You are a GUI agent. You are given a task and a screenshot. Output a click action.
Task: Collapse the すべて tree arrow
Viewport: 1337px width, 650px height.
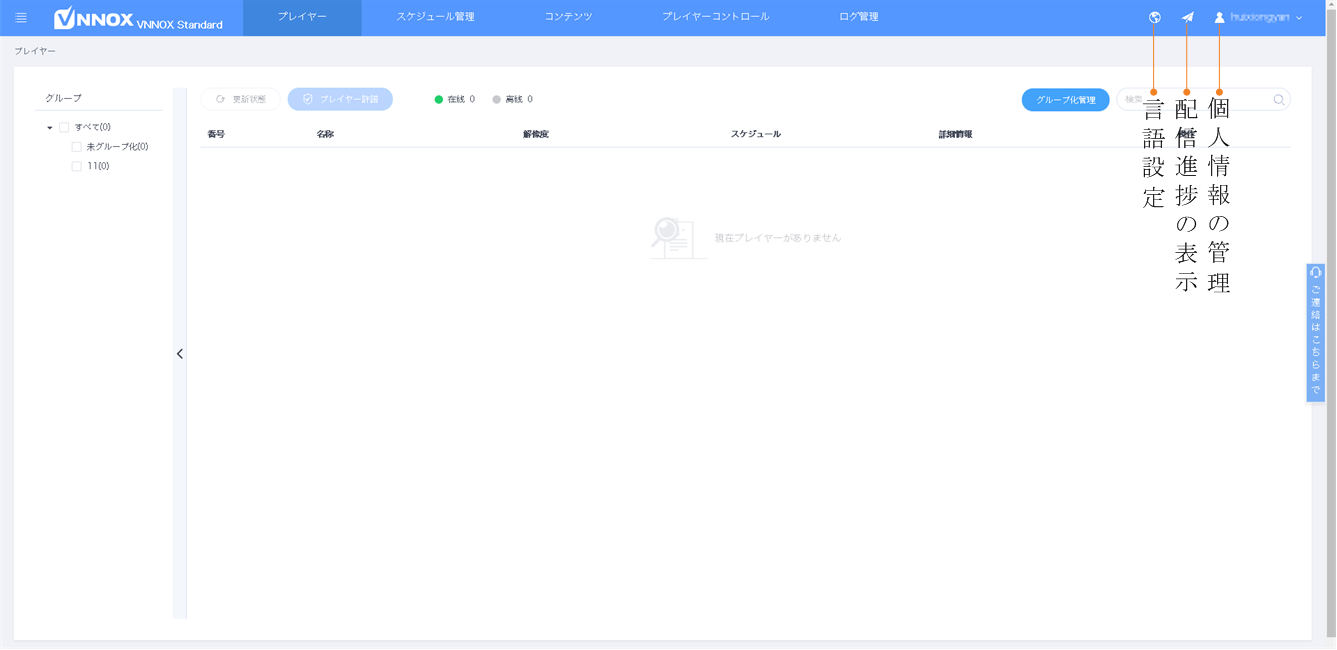(50, 128)
